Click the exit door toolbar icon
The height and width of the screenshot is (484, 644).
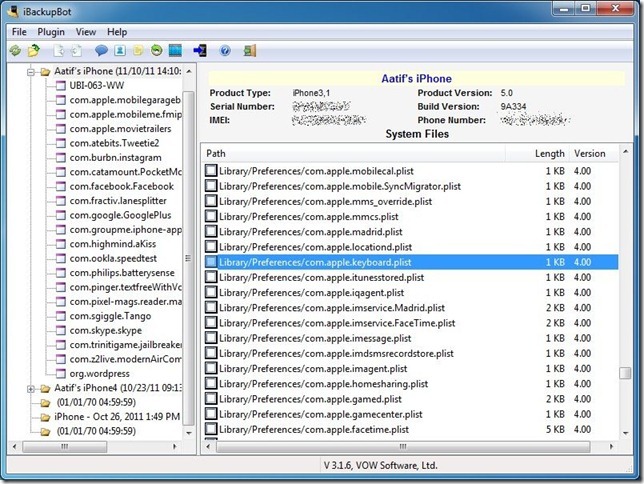coord(250,50)
